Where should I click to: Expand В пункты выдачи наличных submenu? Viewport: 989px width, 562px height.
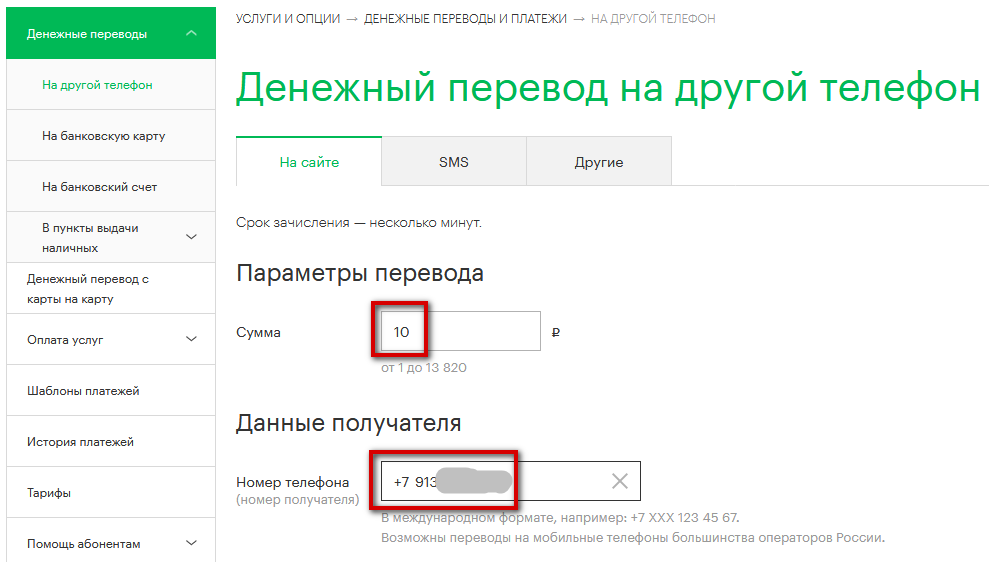[x=192, y=237]
